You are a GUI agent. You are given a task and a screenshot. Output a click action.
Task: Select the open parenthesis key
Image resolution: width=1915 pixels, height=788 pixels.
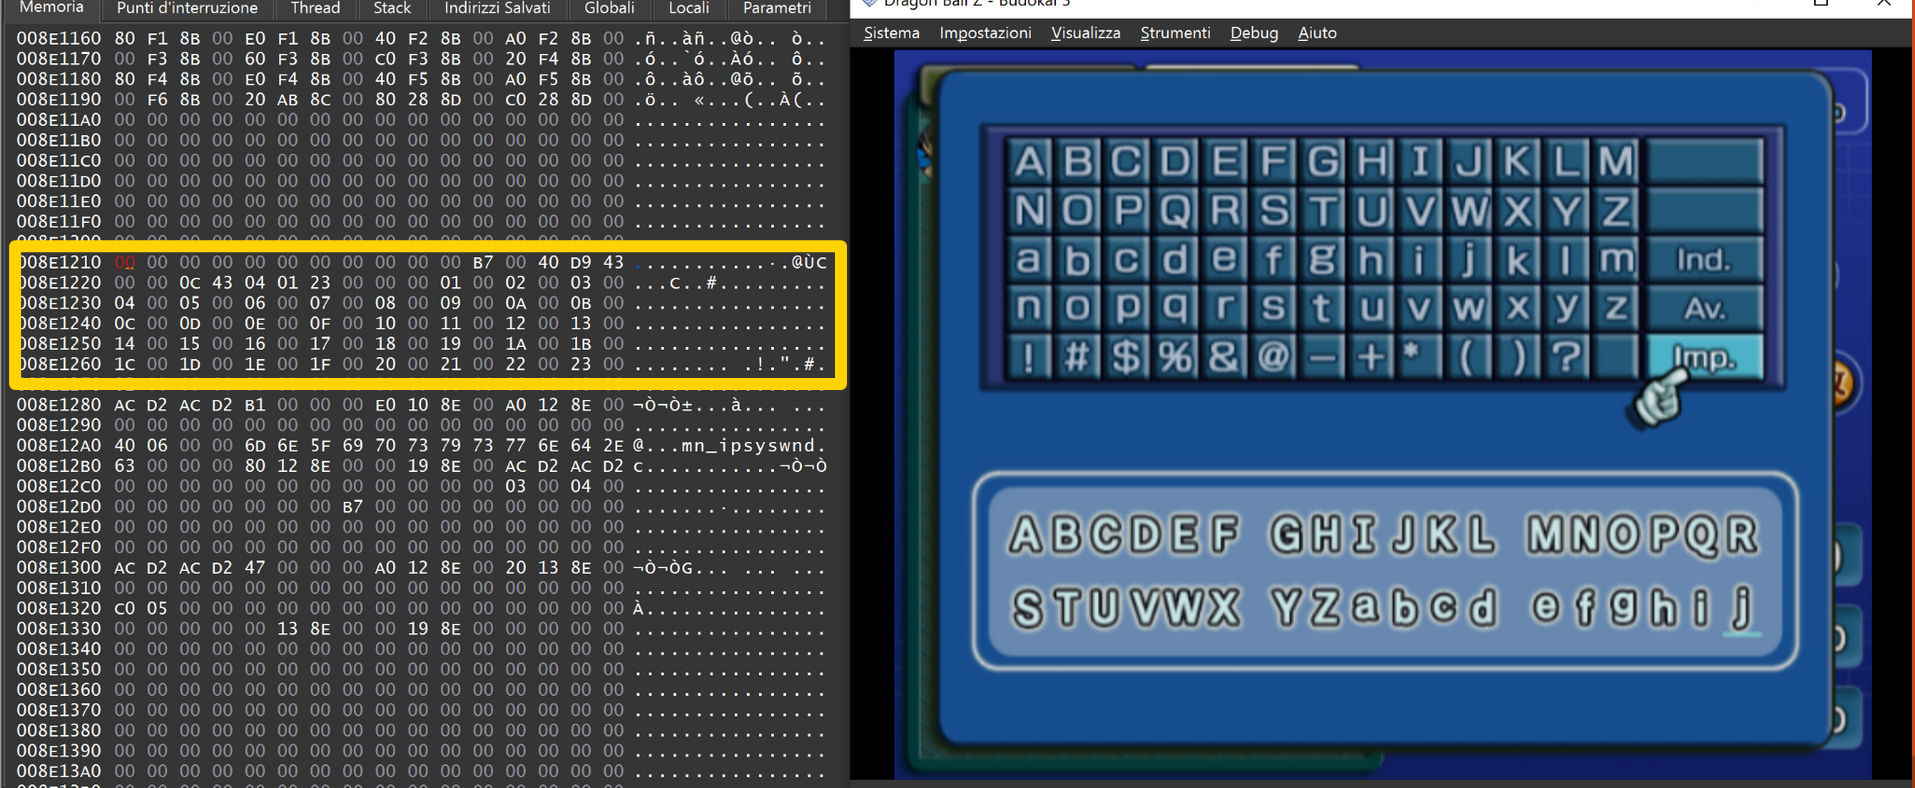tap(1469, 356)
